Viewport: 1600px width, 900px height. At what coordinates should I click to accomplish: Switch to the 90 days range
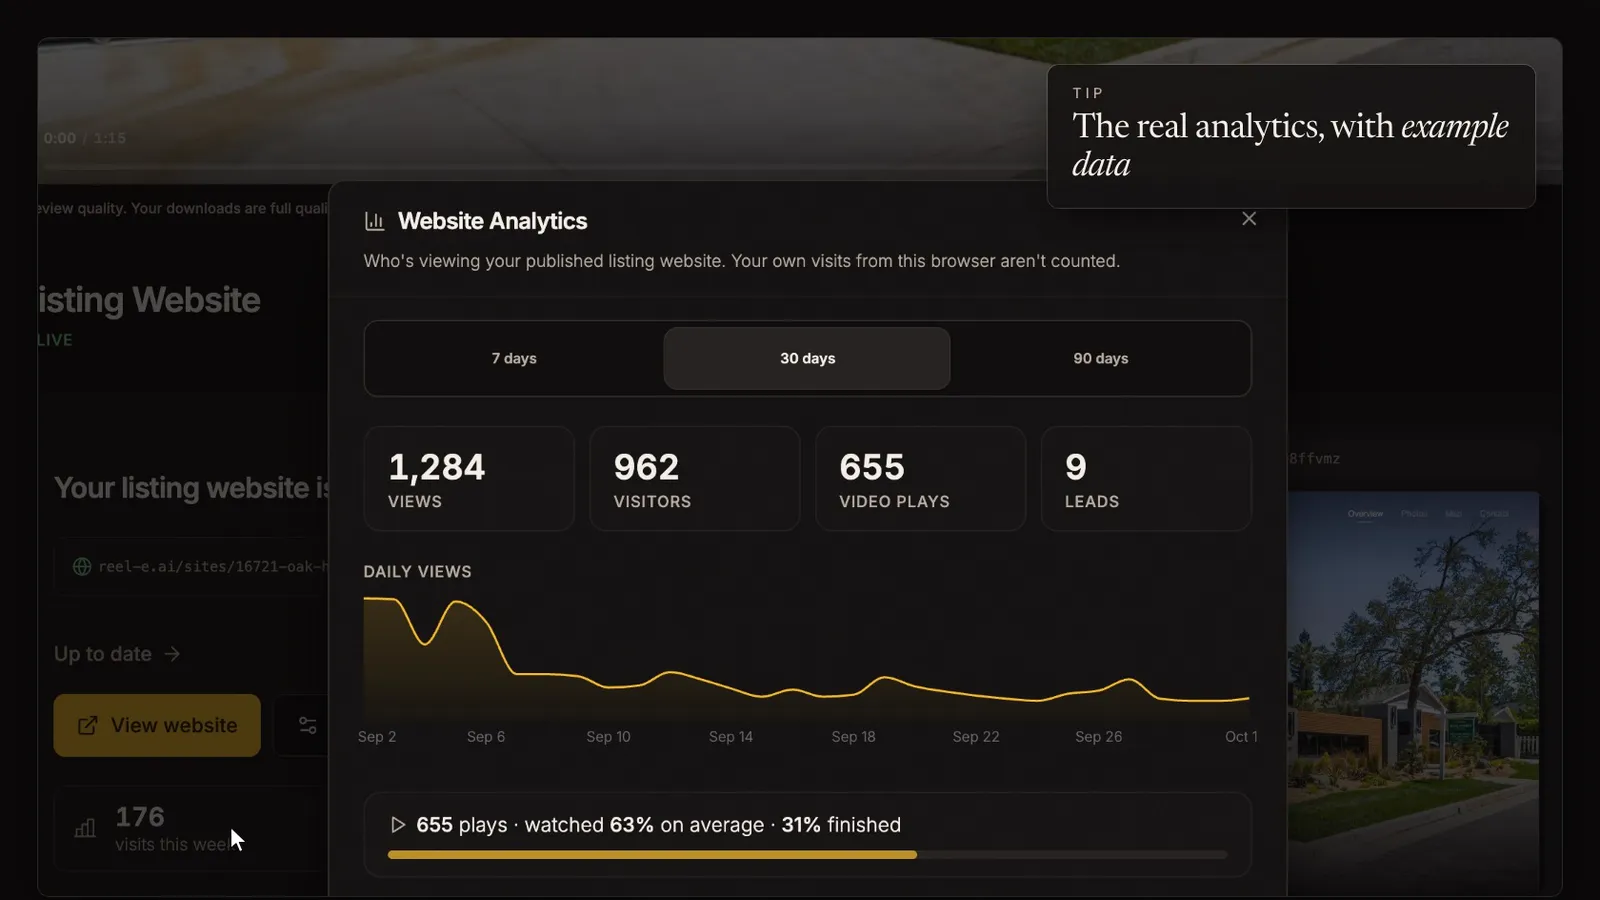point(1101,358)
